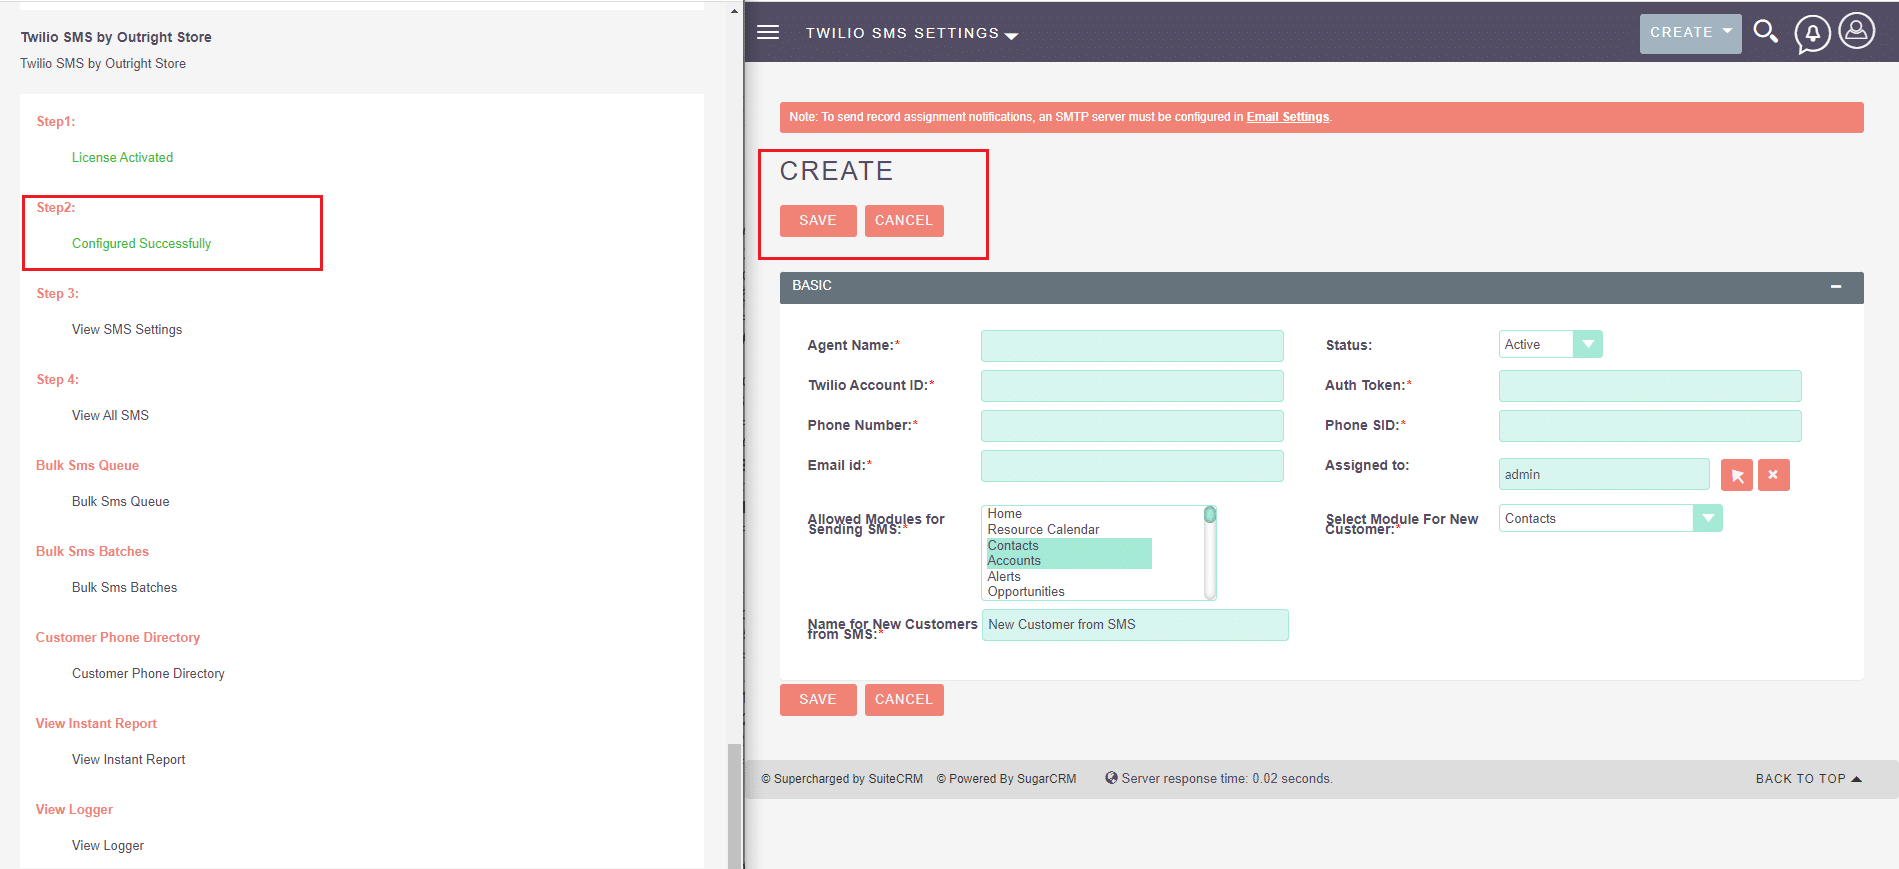The height and width of the screenshot is (869, 1899).
Task: Select Accounts in Allowed Modules list
Action: 1069,561
